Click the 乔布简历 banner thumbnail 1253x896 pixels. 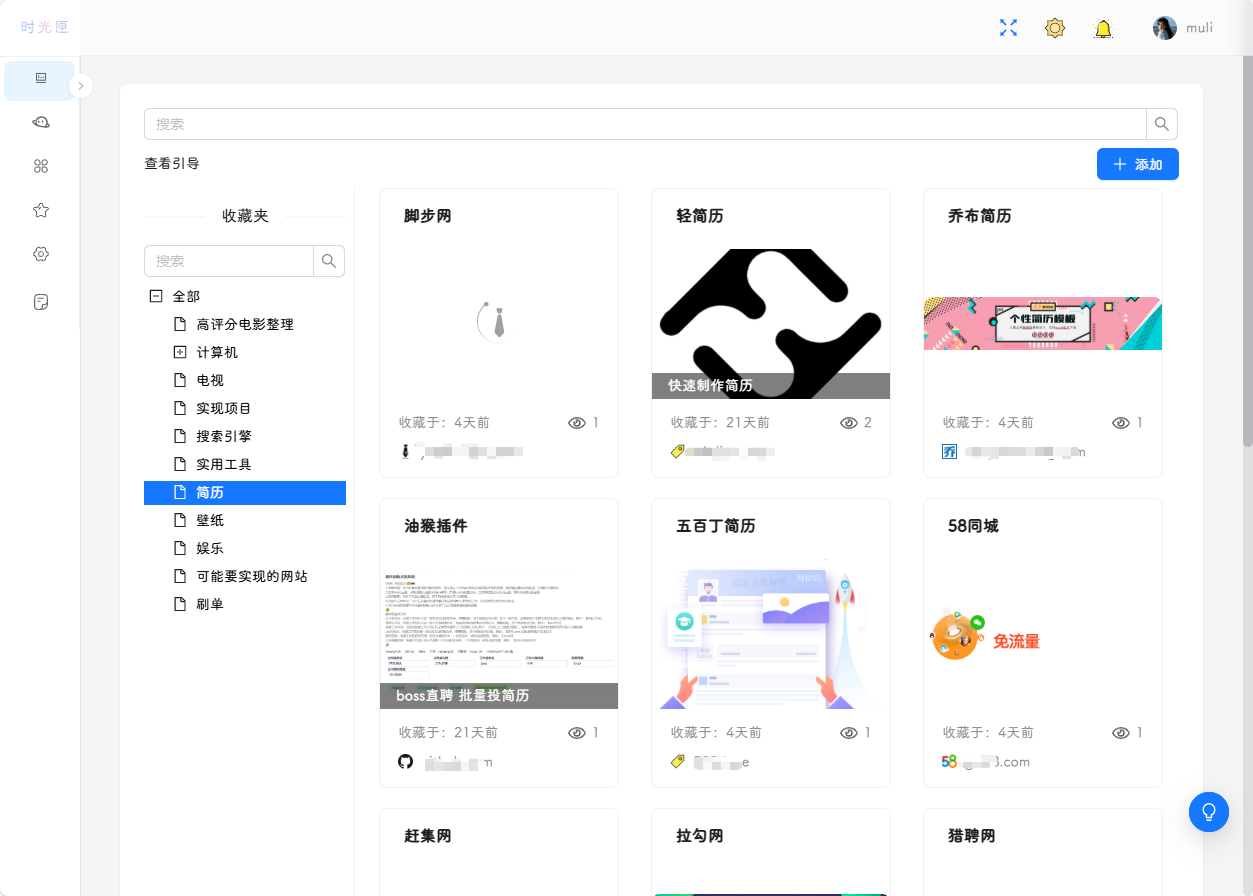(x=1043, y=323)
